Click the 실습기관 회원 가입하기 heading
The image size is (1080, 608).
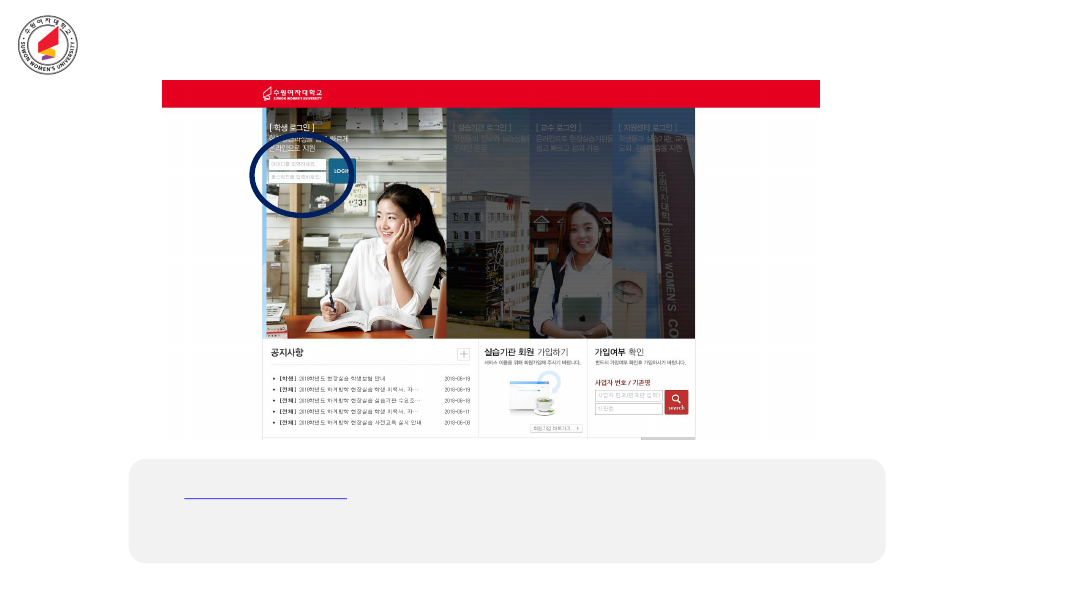526,352
